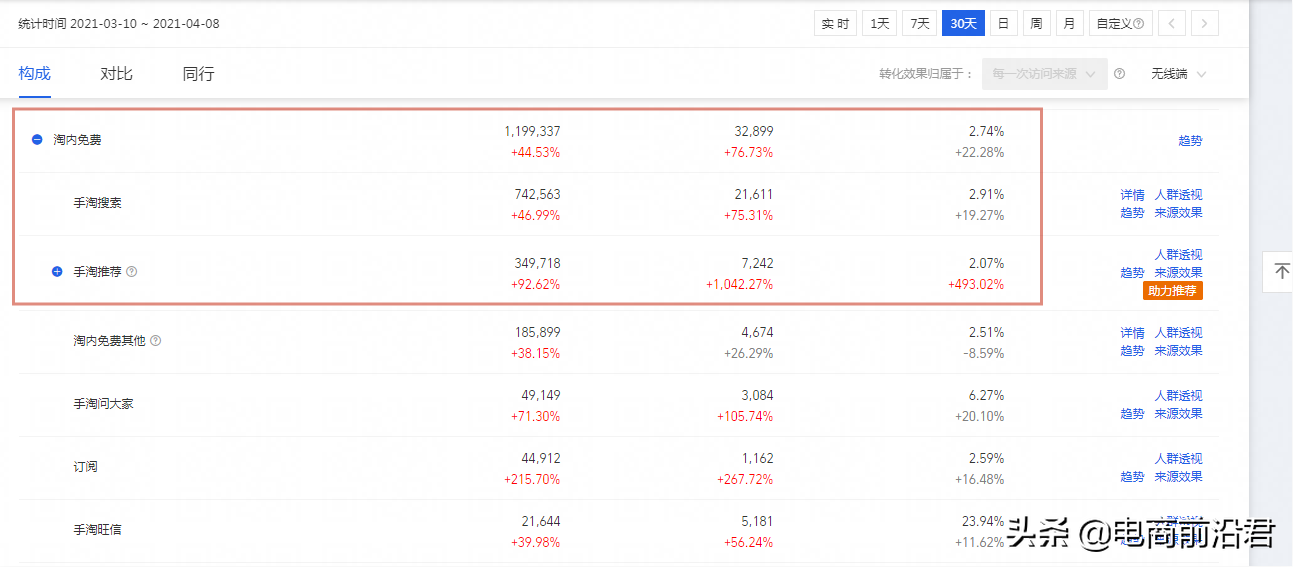Collapse the 淘内免费 row
The height and width of the screenshot is (567, 1293).
pyautogui.click(x=37, y=140)
